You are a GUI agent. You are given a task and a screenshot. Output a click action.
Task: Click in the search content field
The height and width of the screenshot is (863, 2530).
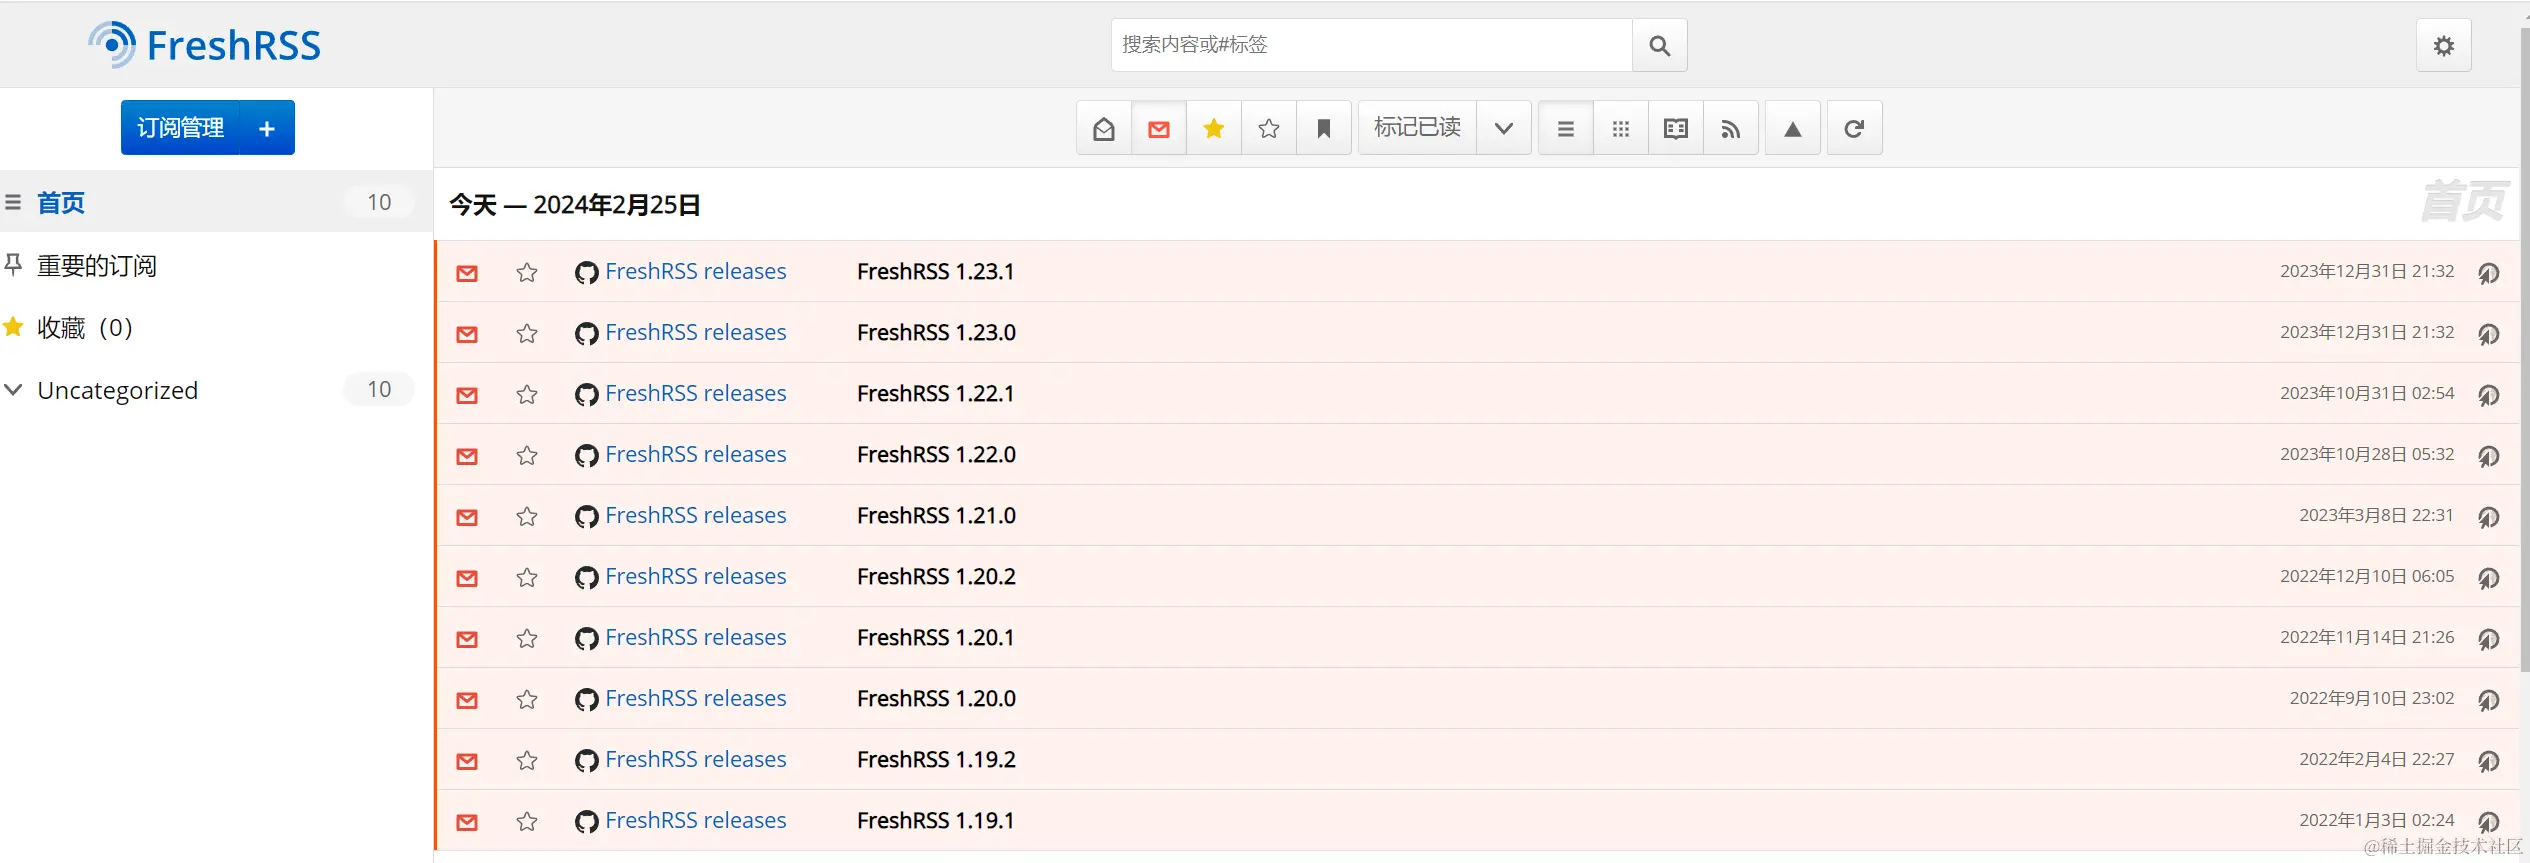[x=1372, y=45]
